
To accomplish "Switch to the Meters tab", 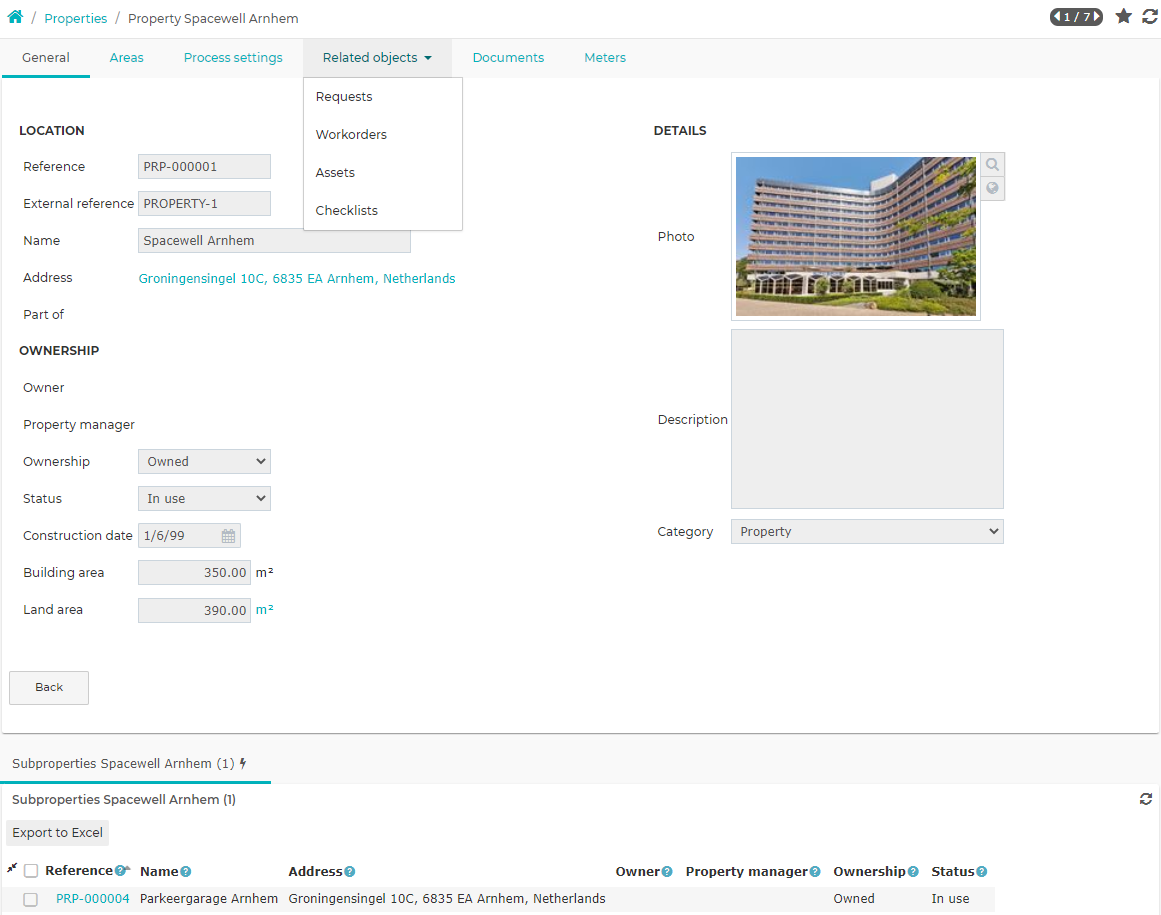I will pyautogui.click(x=605, y=58).
